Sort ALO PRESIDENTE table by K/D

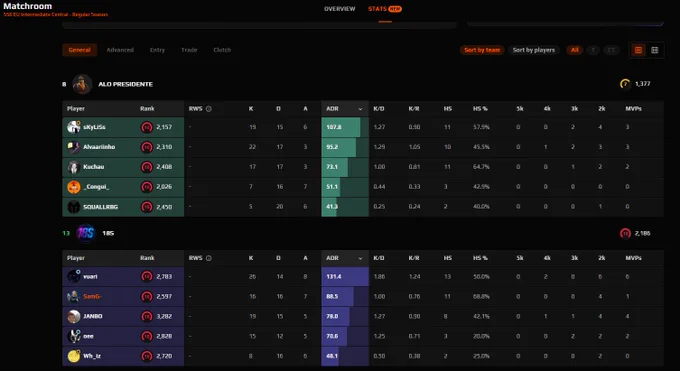click(x=379, y=108)
